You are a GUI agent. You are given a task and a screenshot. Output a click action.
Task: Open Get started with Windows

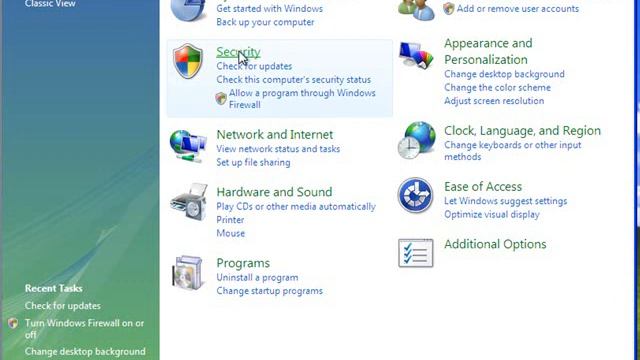269,9
